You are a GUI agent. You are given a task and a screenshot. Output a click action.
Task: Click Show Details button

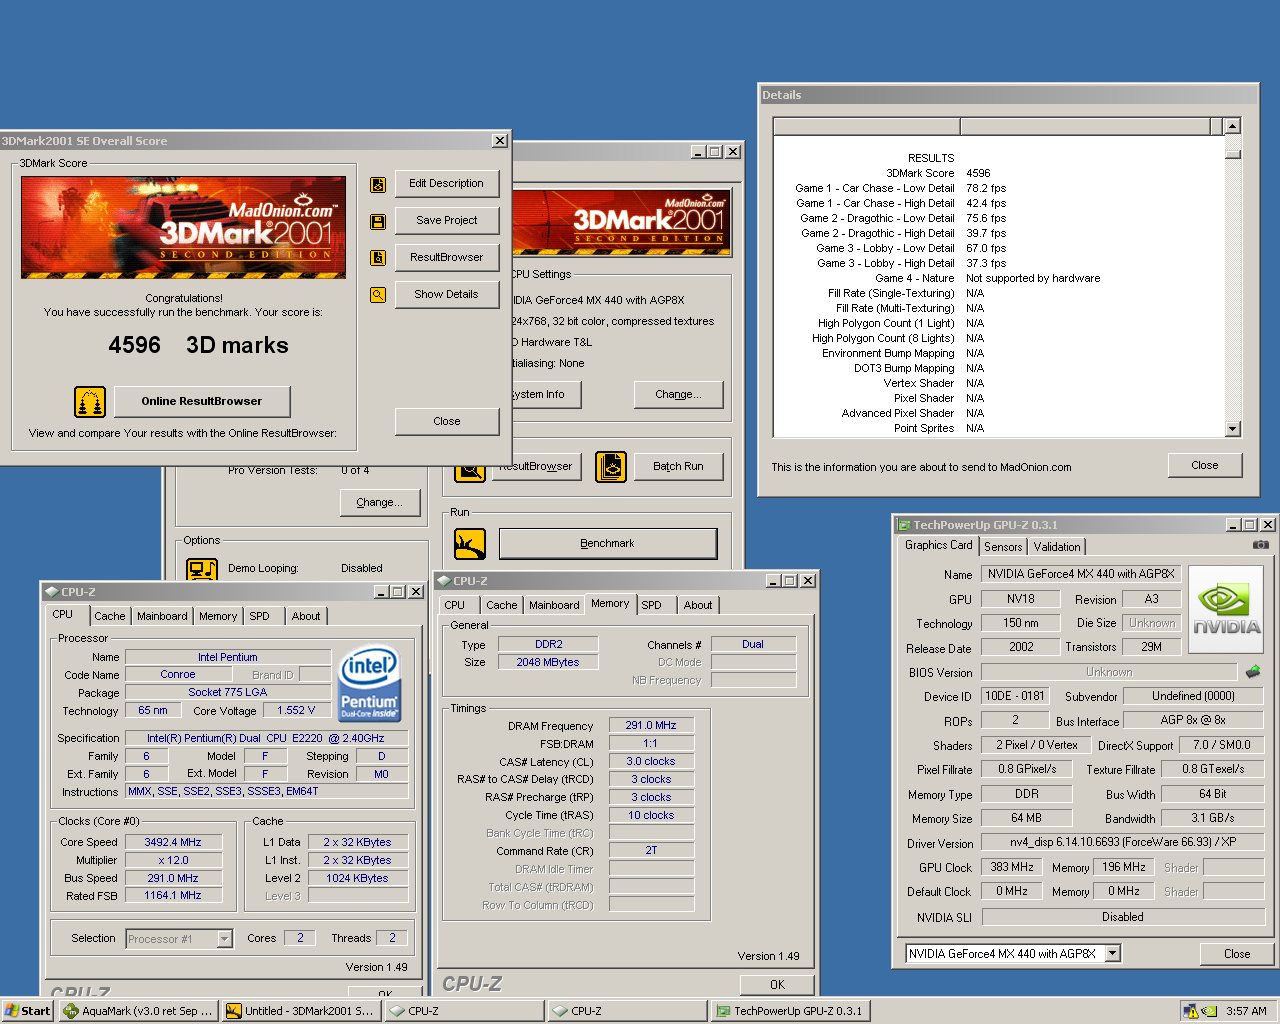tap(446, 295)
